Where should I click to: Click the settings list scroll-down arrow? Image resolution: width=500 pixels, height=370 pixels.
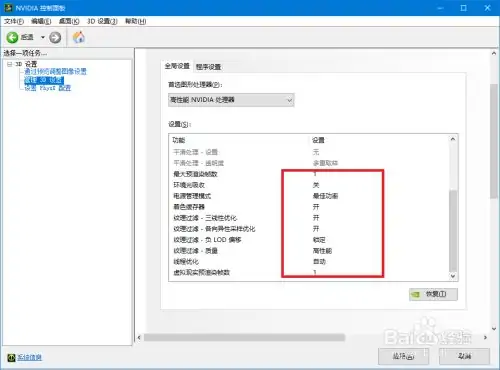click(453, 276)
